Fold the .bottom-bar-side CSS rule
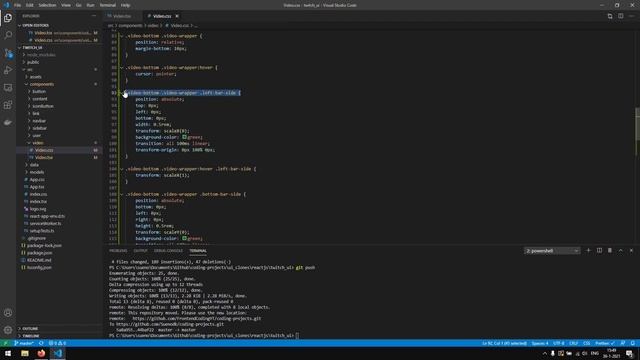The width and height of the screenshot is (640, 360). click(122, 194)
